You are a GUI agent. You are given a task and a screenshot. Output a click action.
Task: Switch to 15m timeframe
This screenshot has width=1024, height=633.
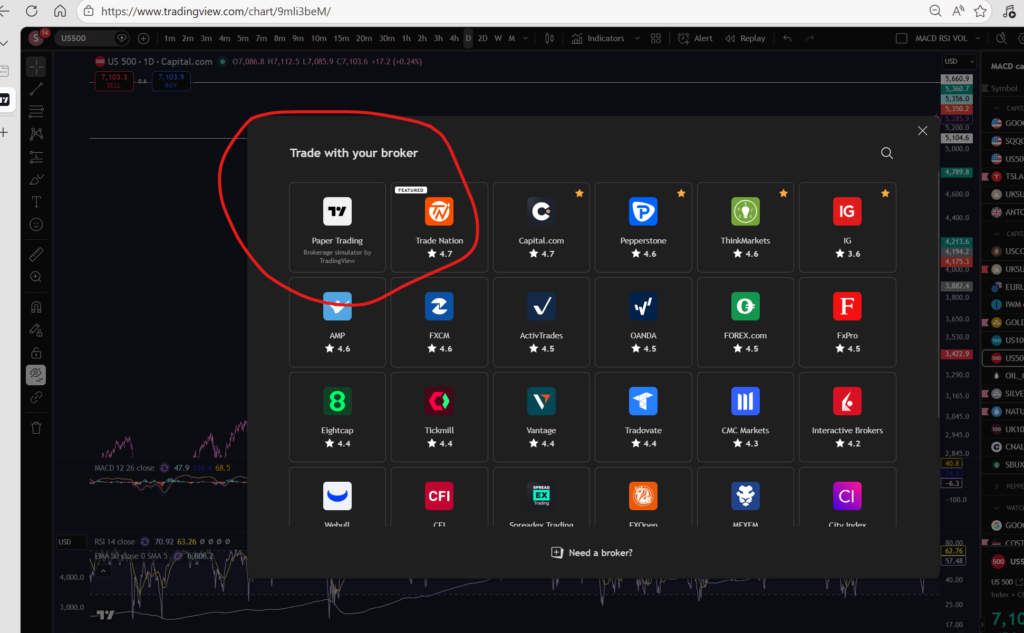(341, 39)
